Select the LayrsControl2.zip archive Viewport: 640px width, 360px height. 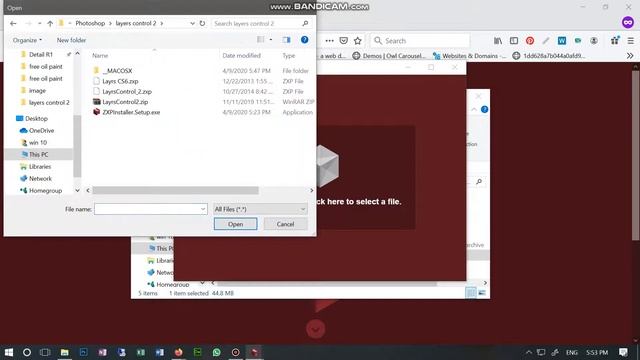[125, 102]
